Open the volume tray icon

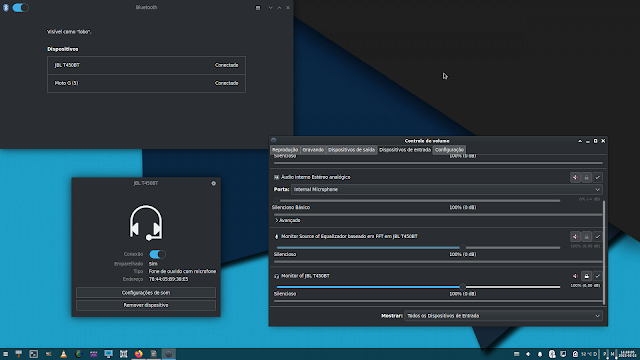point(528,354)
